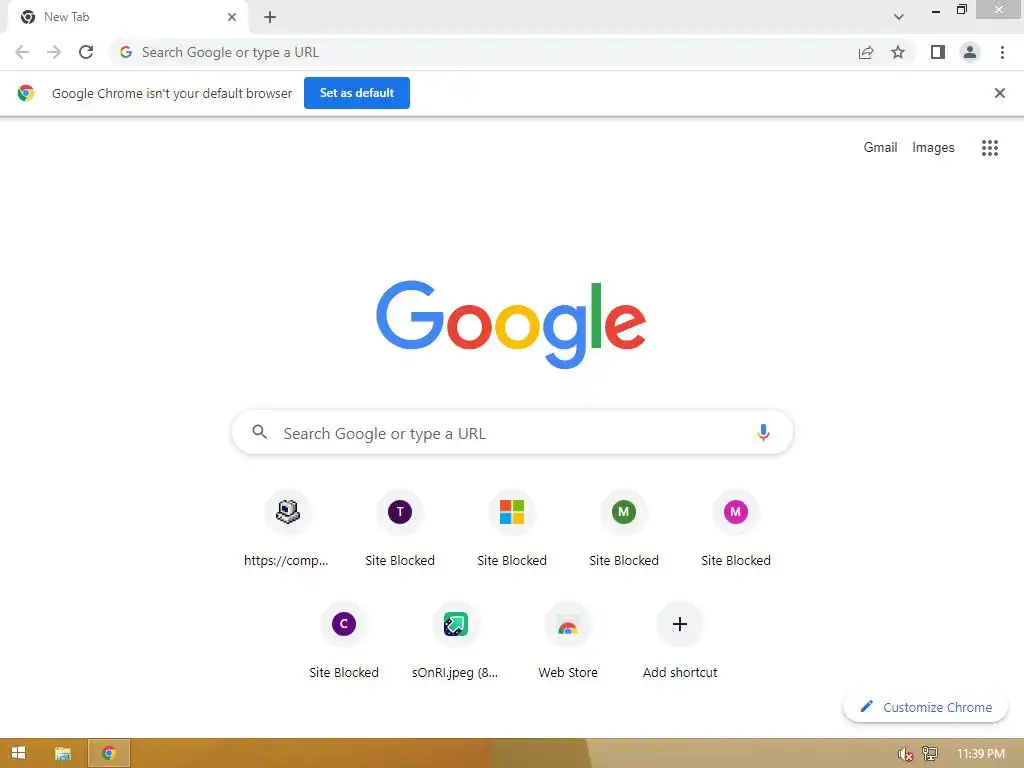Open Chrome's three-dot menu
Screen dimensions: 1024x768
1002,52
